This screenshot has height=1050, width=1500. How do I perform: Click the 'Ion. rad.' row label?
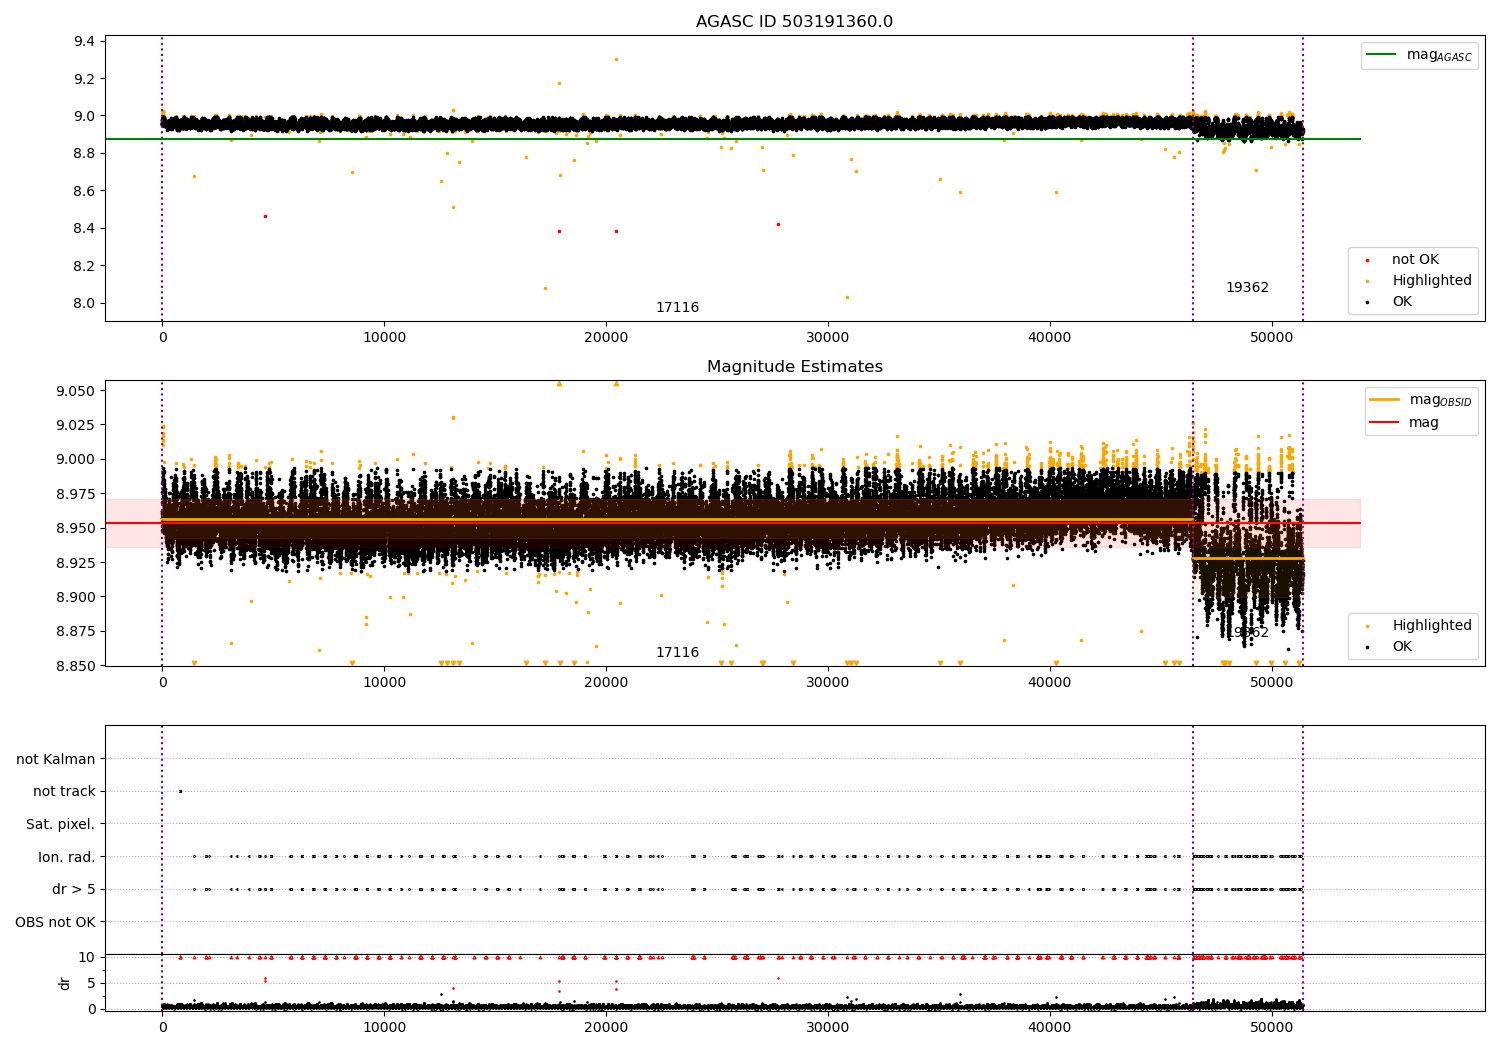point(67,857)
